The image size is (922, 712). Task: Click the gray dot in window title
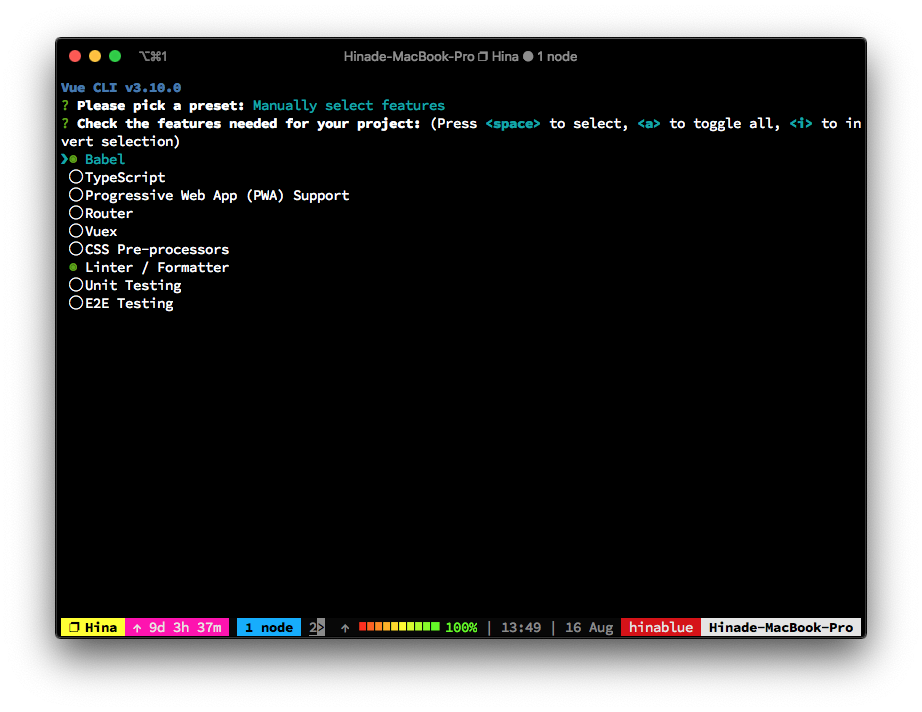coord(528,56)
